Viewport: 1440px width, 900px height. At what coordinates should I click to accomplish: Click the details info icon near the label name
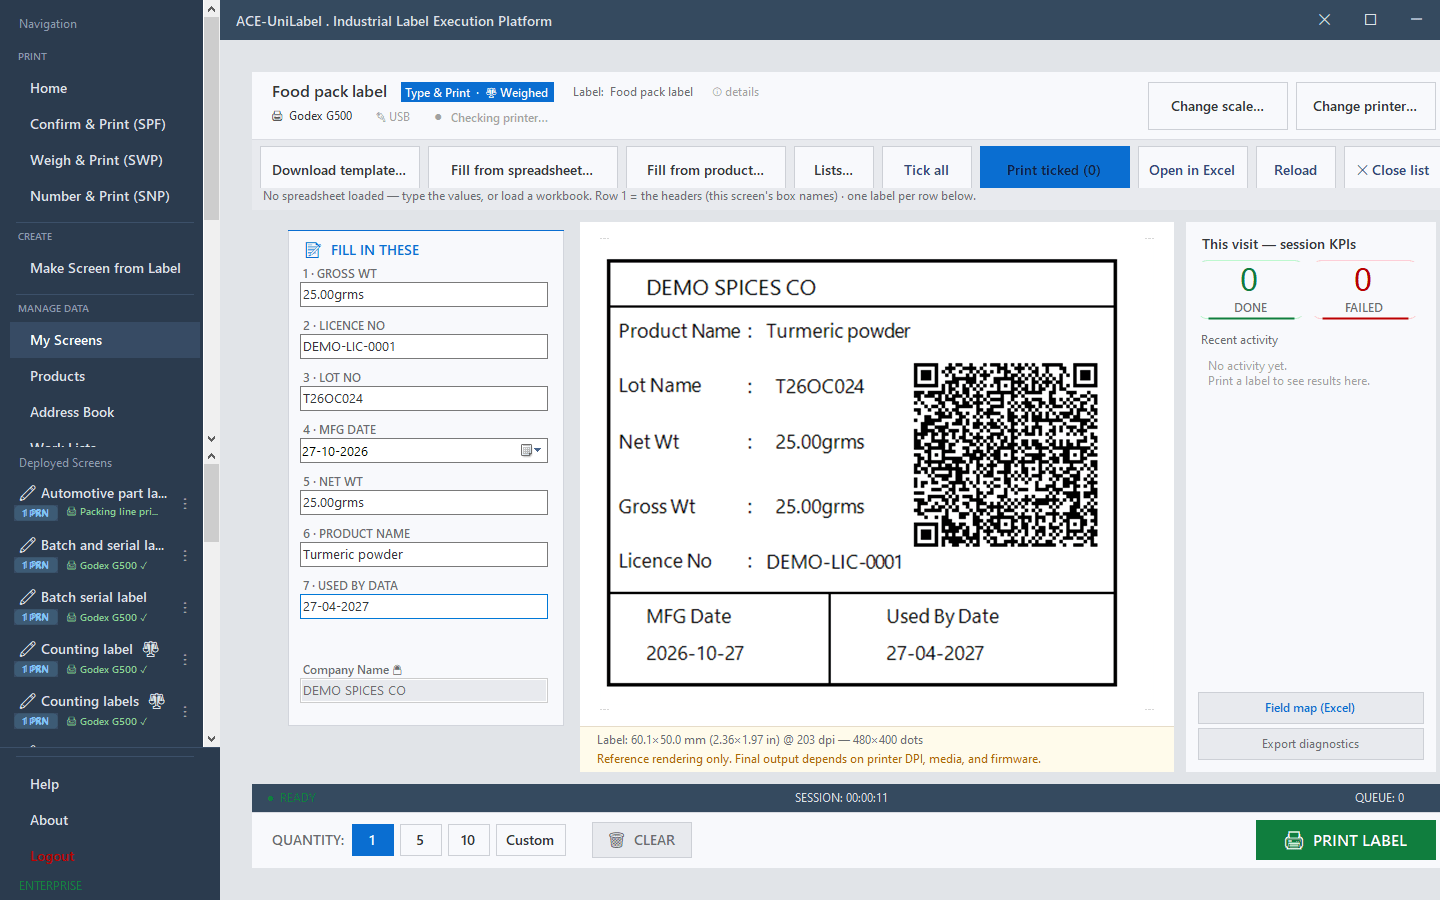click(x=717, y=92)
